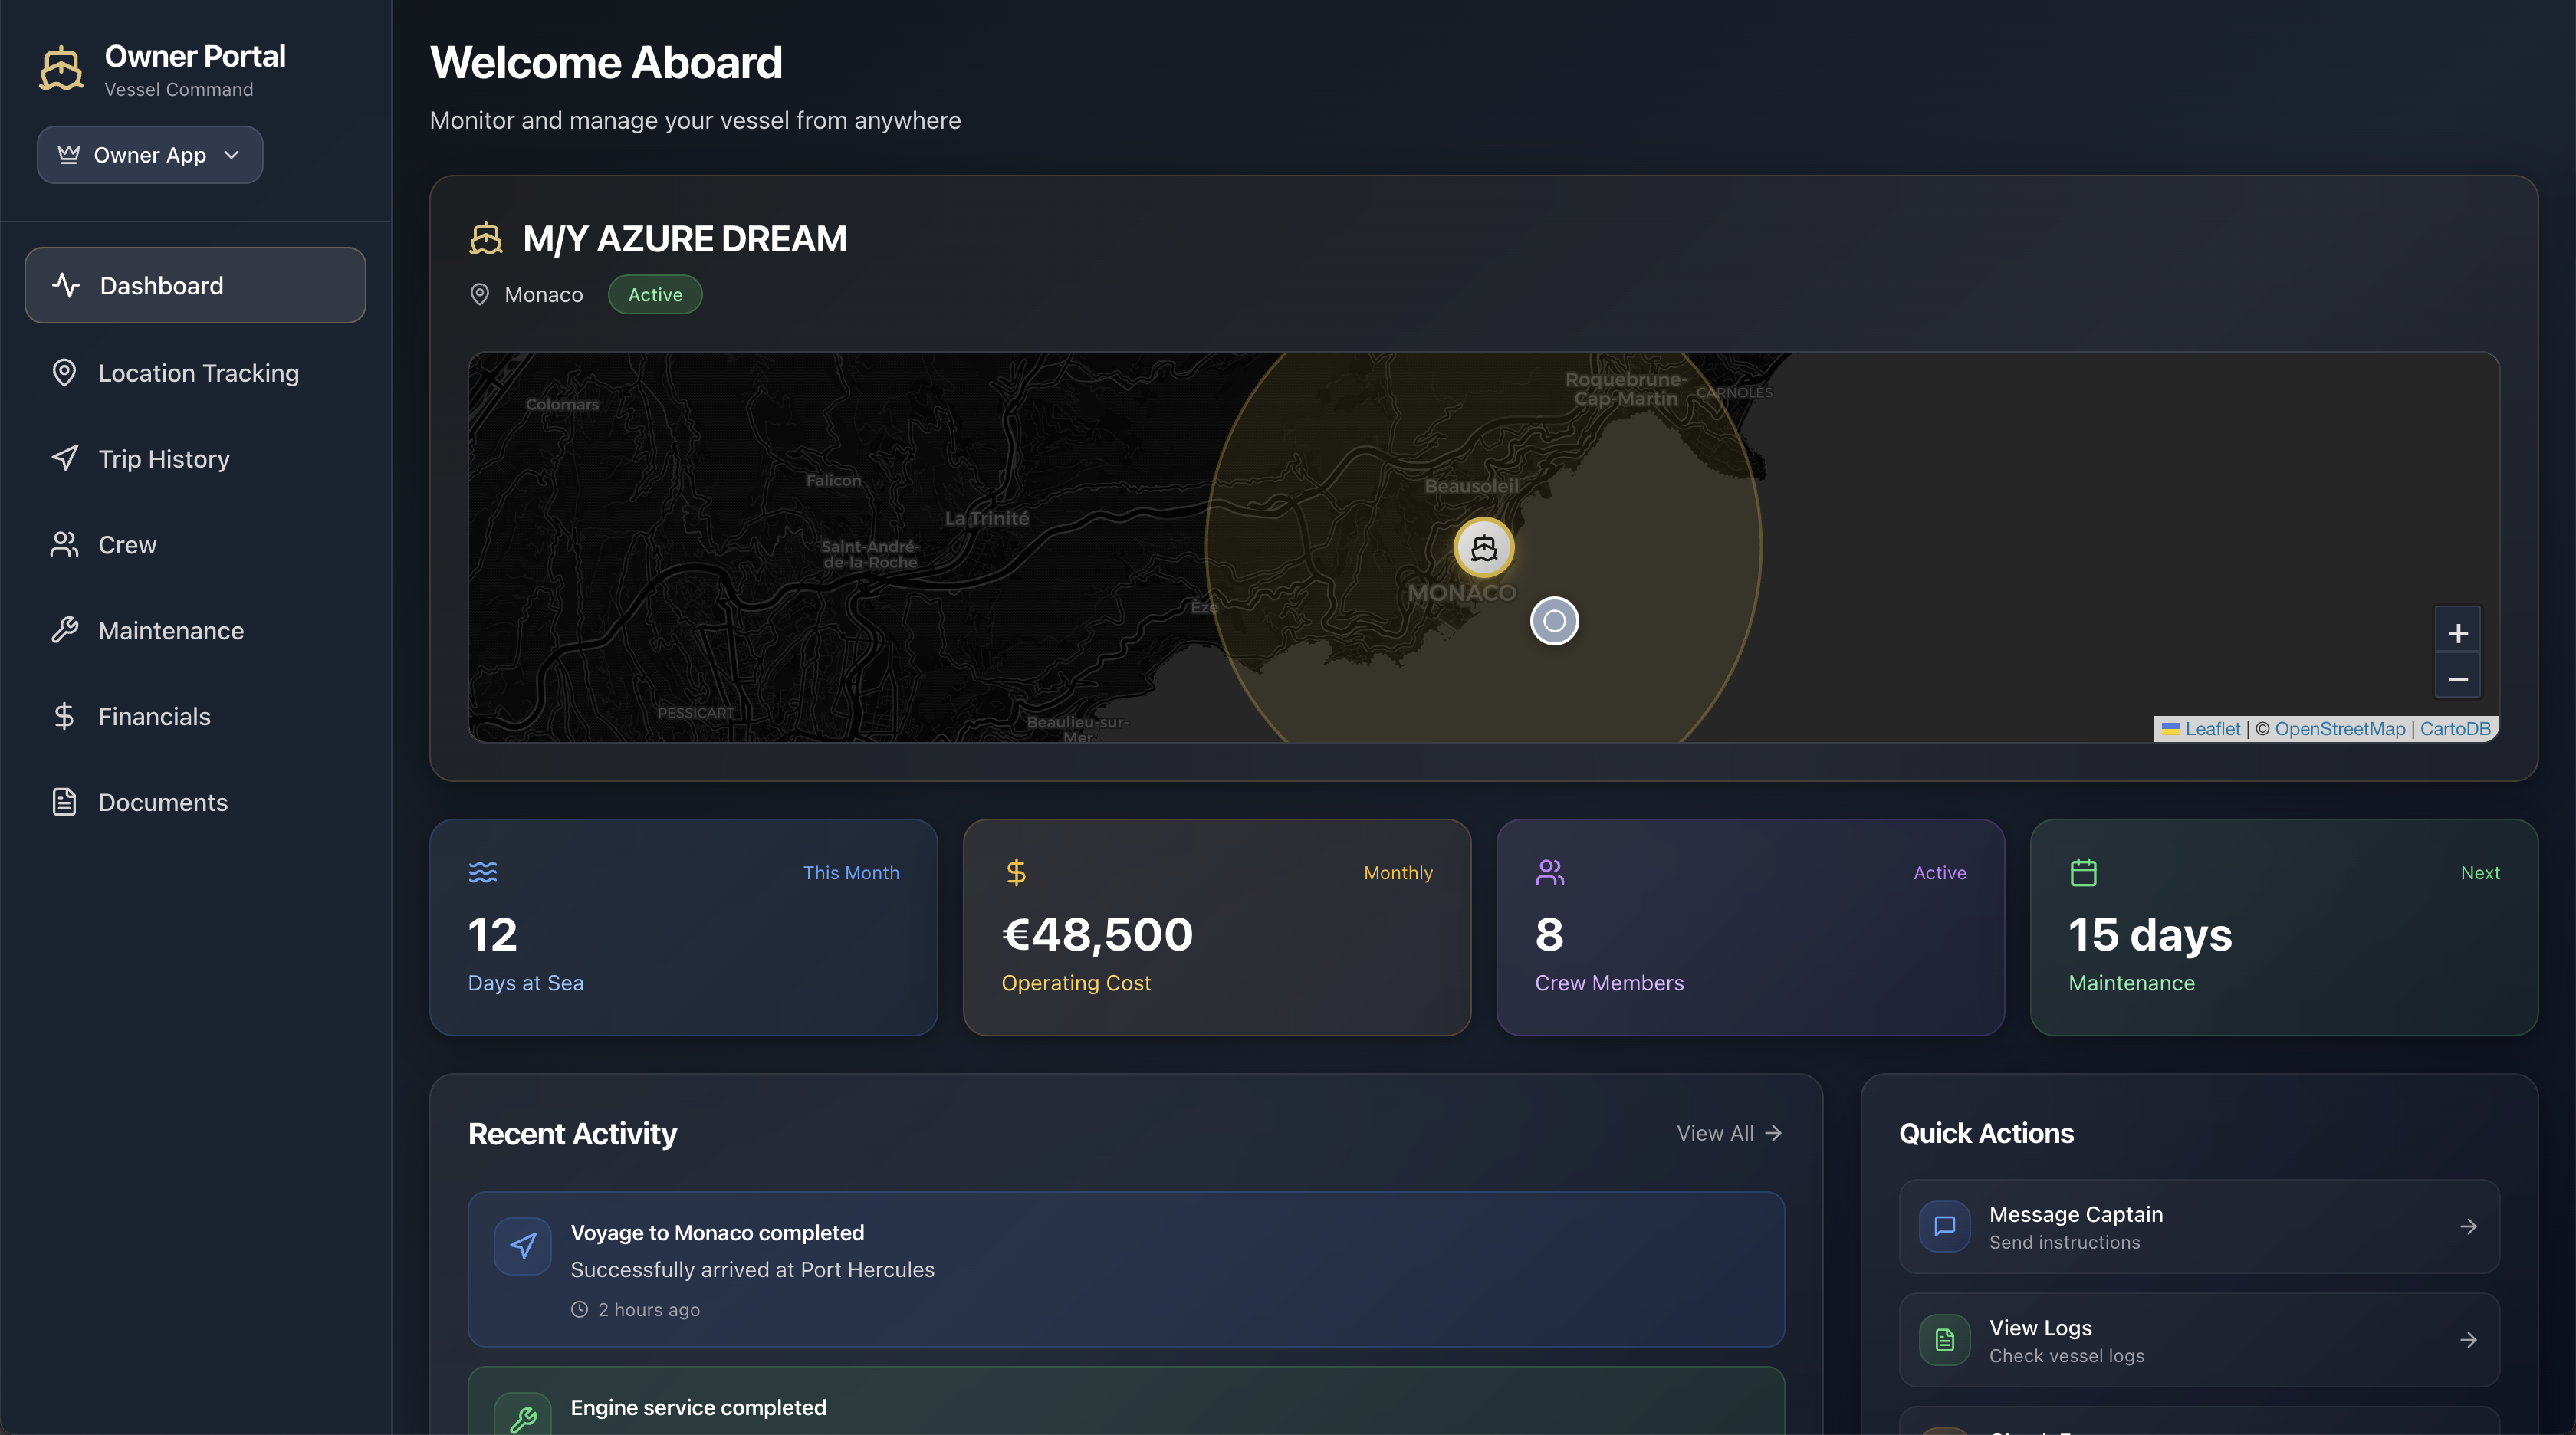Go to the Financials section

(x=154, y=716)
